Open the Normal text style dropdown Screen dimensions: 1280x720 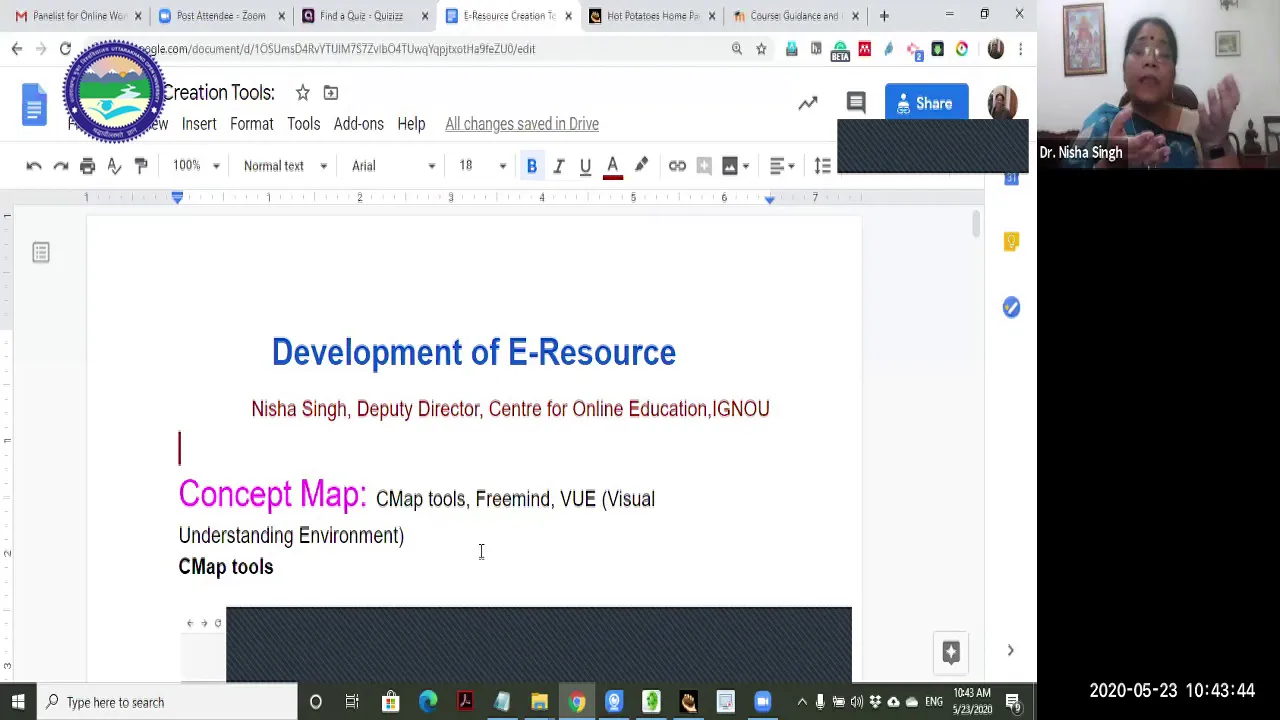[285, 166]
